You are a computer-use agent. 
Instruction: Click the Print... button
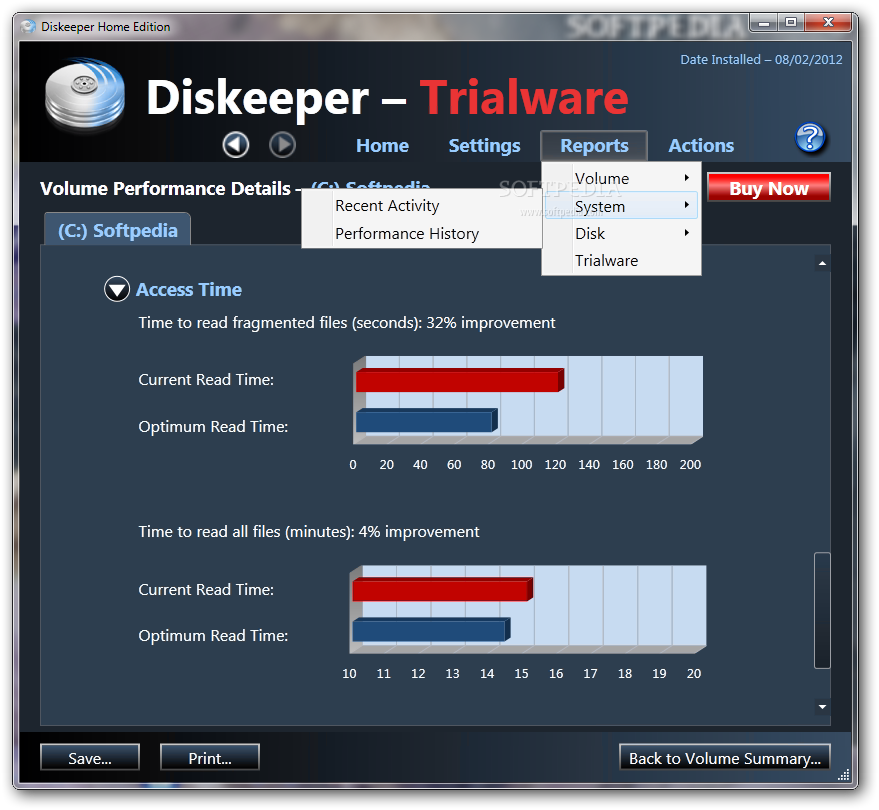click(210, 757)
